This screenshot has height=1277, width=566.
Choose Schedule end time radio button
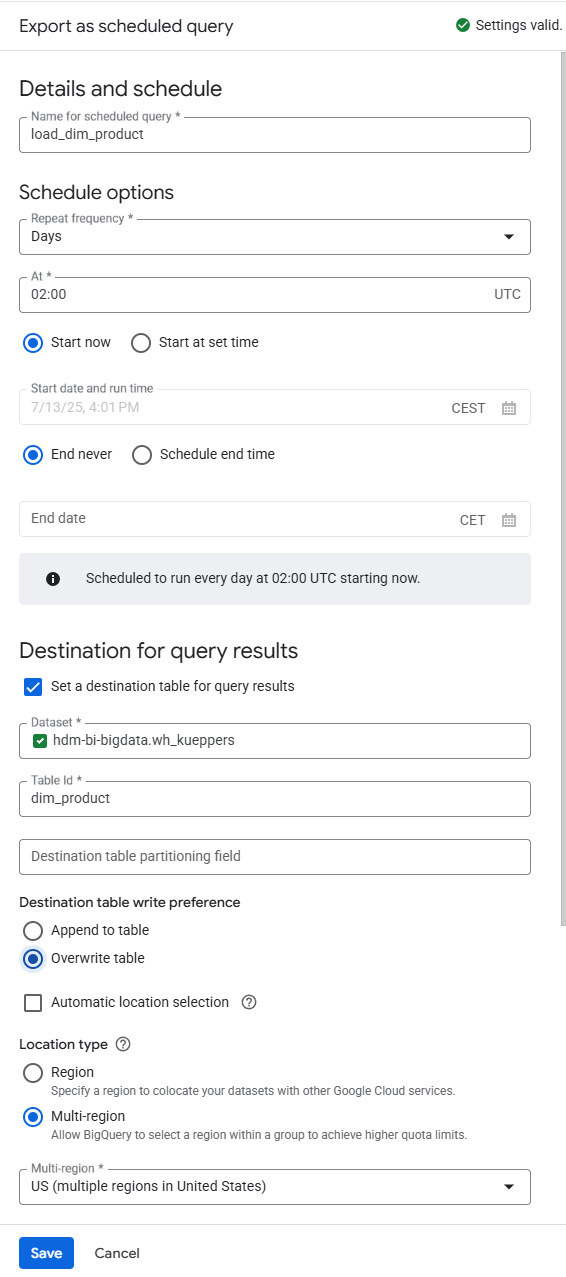pyautogui.click(x=142, y=454)
